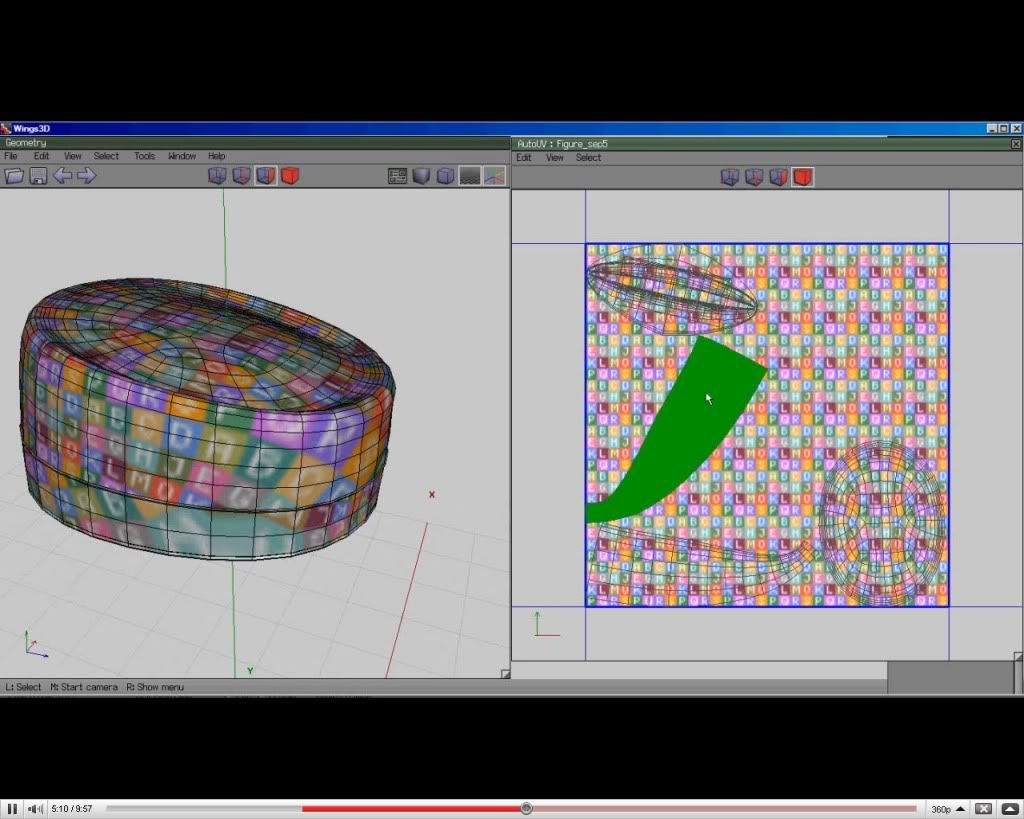Click the Redo right arrow icon
Screen dimensions: 1024x819
87,176
